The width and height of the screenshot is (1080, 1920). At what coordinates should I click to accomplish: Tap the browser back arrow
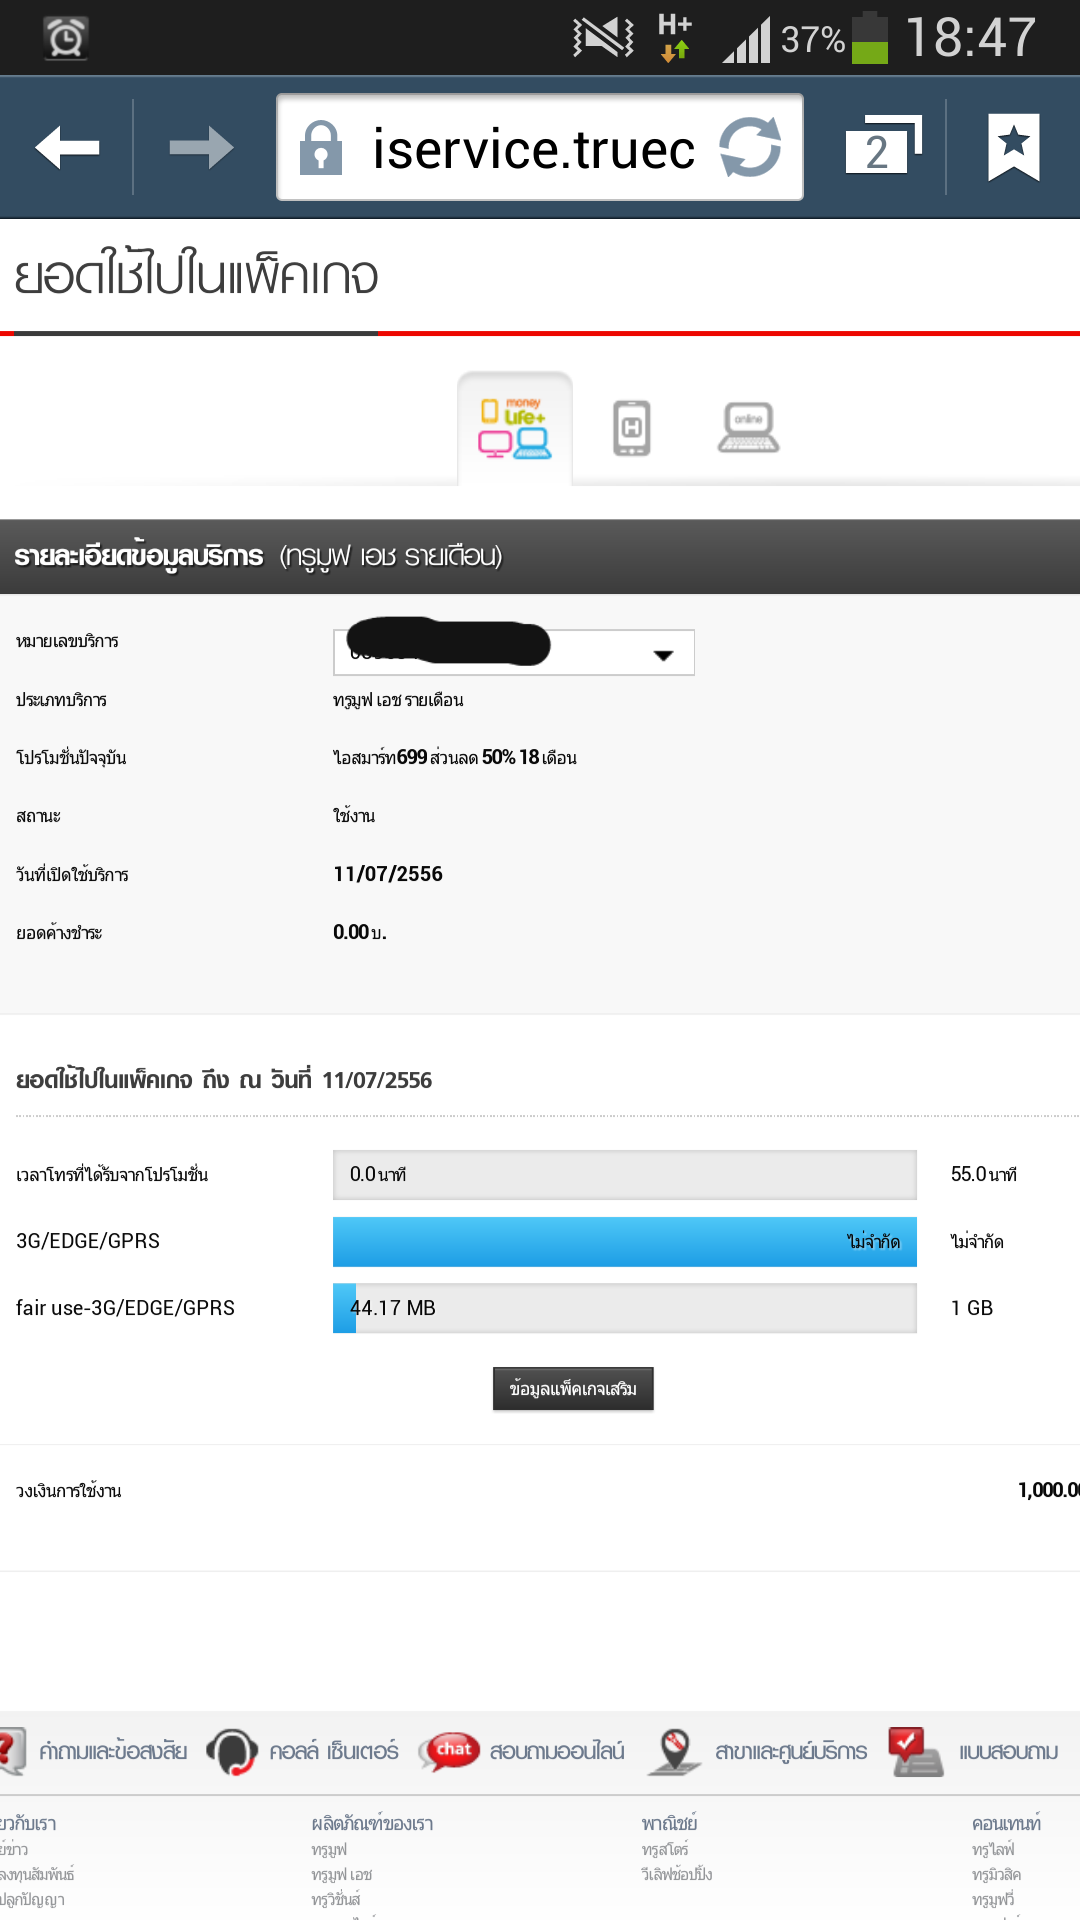67,148
